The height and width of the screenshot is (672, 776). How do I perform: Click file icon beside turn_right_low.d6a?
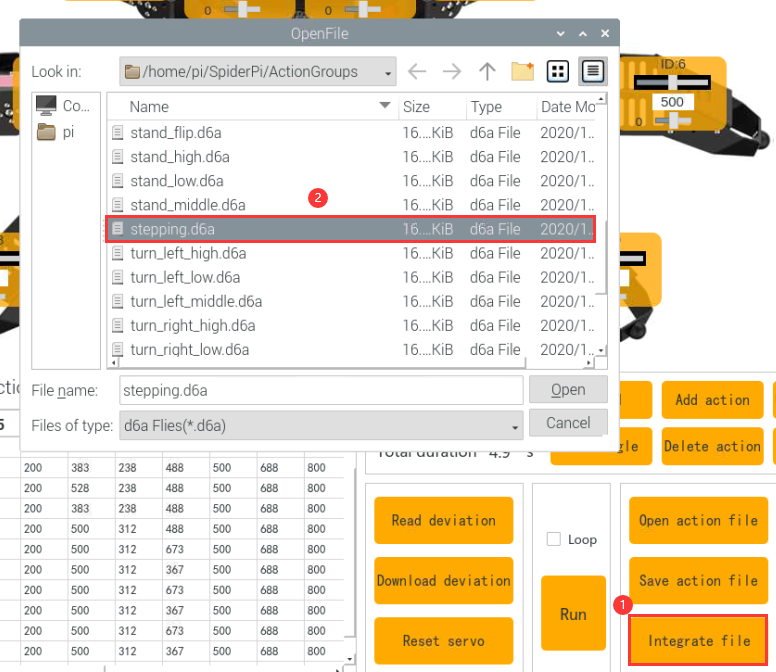(x=117, y=349)
